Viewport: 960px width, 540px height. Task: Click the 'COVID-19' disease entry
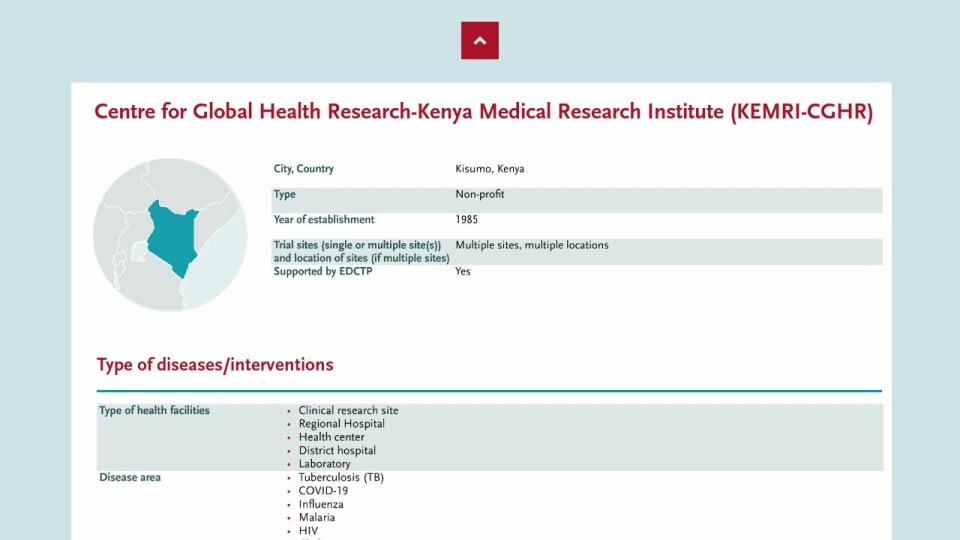323,491
